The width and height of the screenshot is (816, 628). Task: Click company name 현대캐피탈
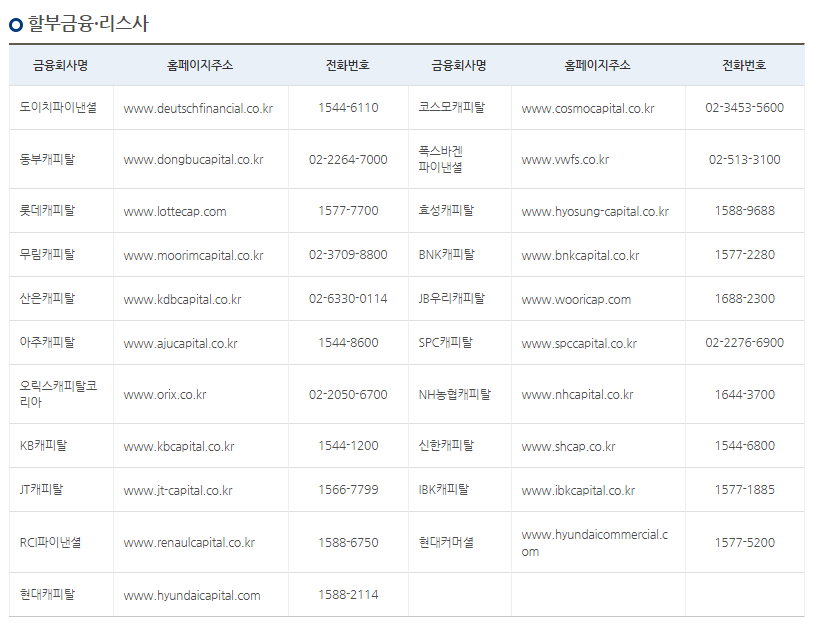coord(47,594)
